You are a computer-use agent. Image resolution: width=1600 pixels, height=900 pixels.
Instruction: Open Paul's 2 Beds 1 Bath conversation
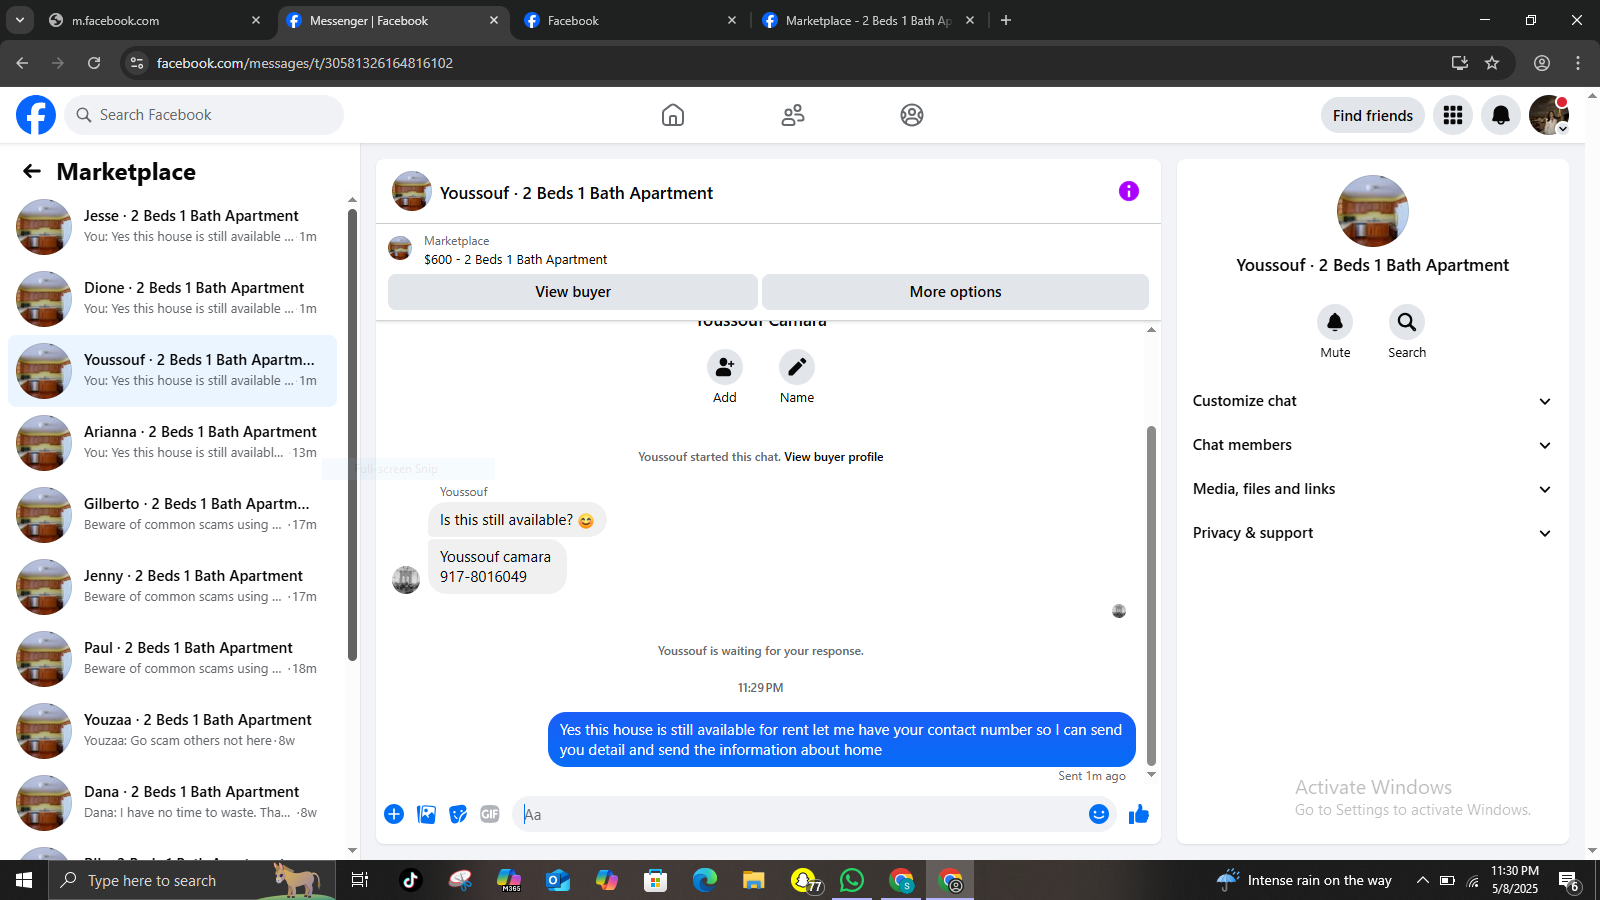point(172,659)
